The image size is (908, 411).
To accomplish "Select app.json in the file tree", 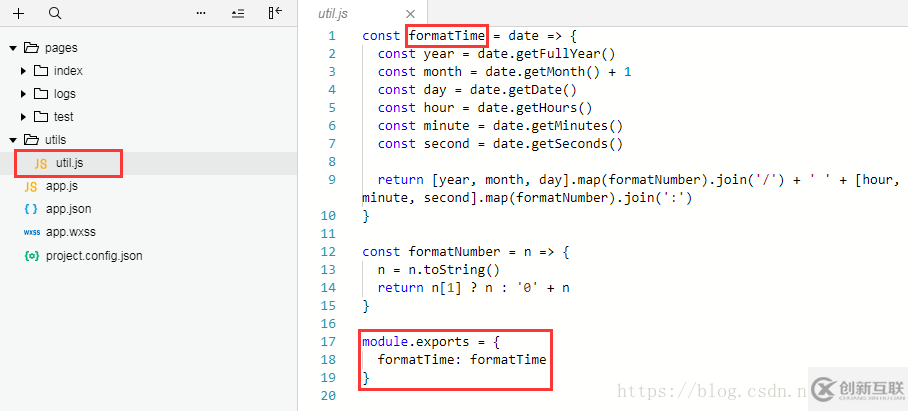I will (x=66, y=209).
